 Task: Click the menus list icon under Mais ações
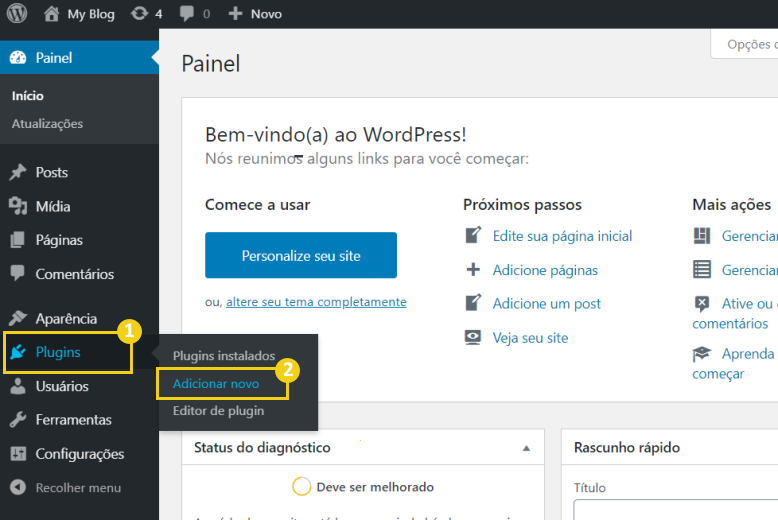point(702,269)
